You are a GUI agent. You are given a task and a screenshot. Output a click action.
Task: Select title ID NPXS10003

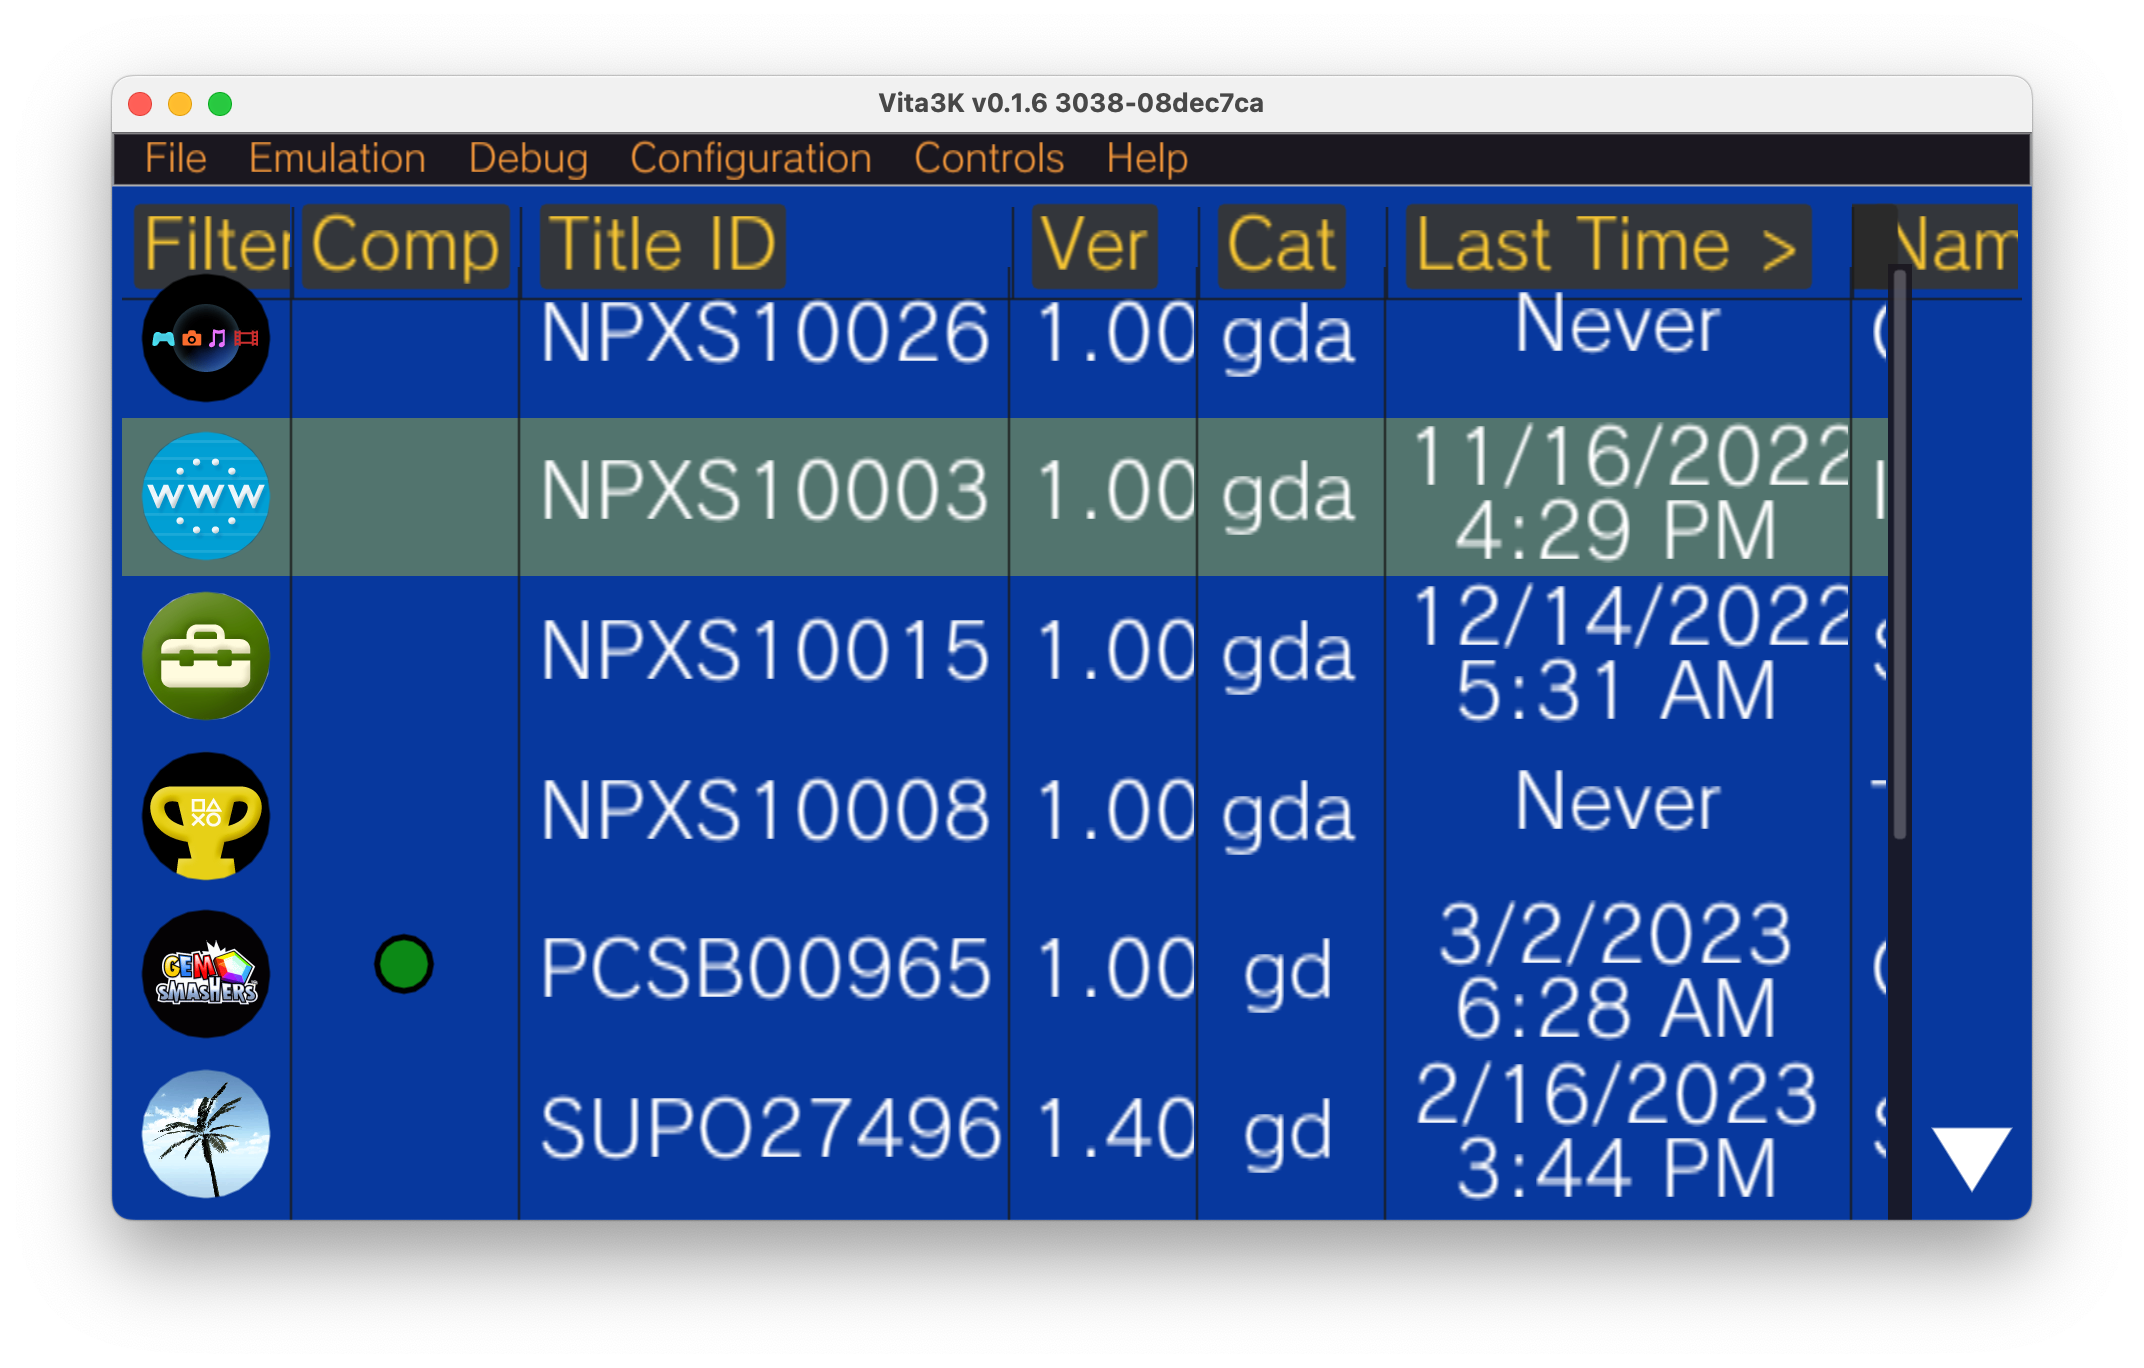[765, 492]
